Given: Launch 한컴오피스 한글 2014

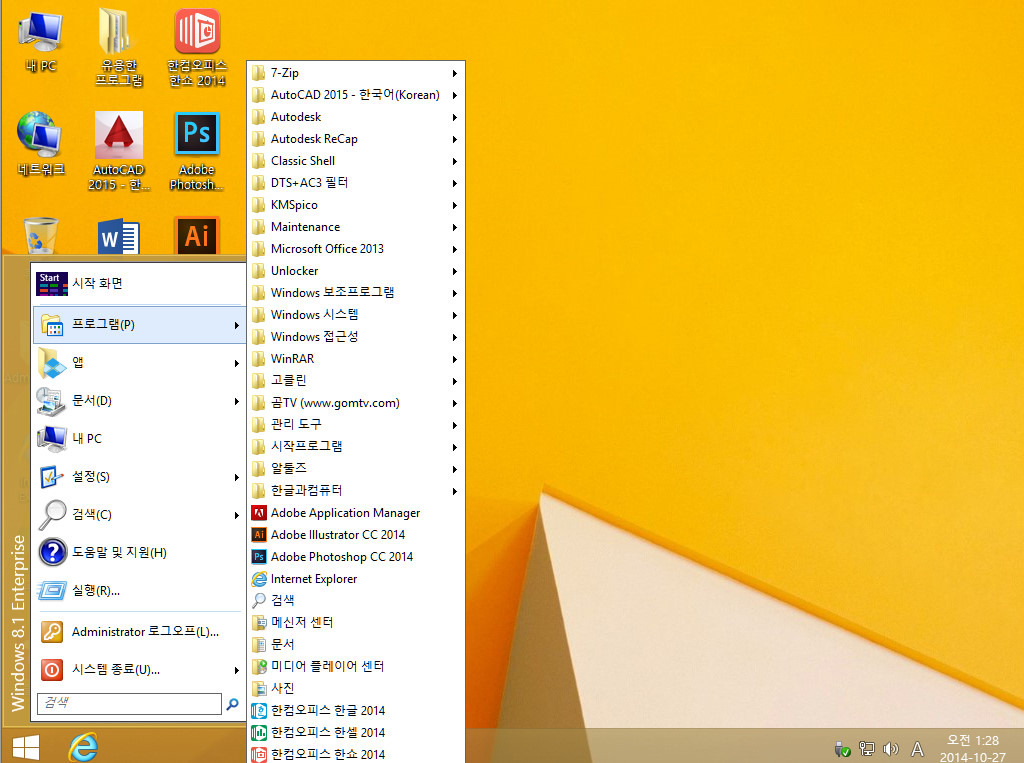Looking at the screenshot, I should tap(356, 711).
